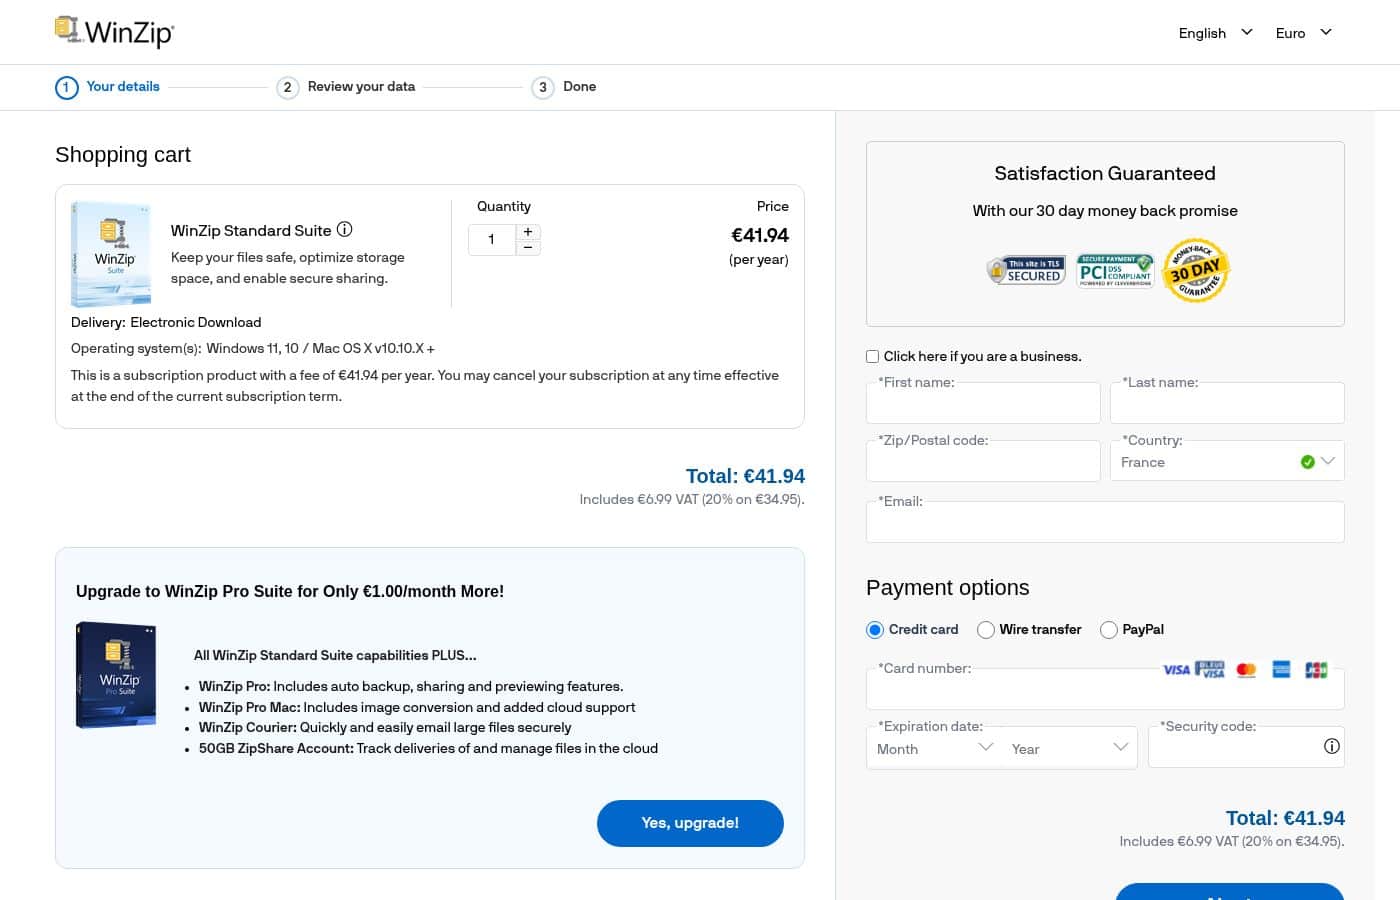Click the shopping cart "Total: €41.94" text
This screenshot has width=1400, height=900.
click(745, 476)
